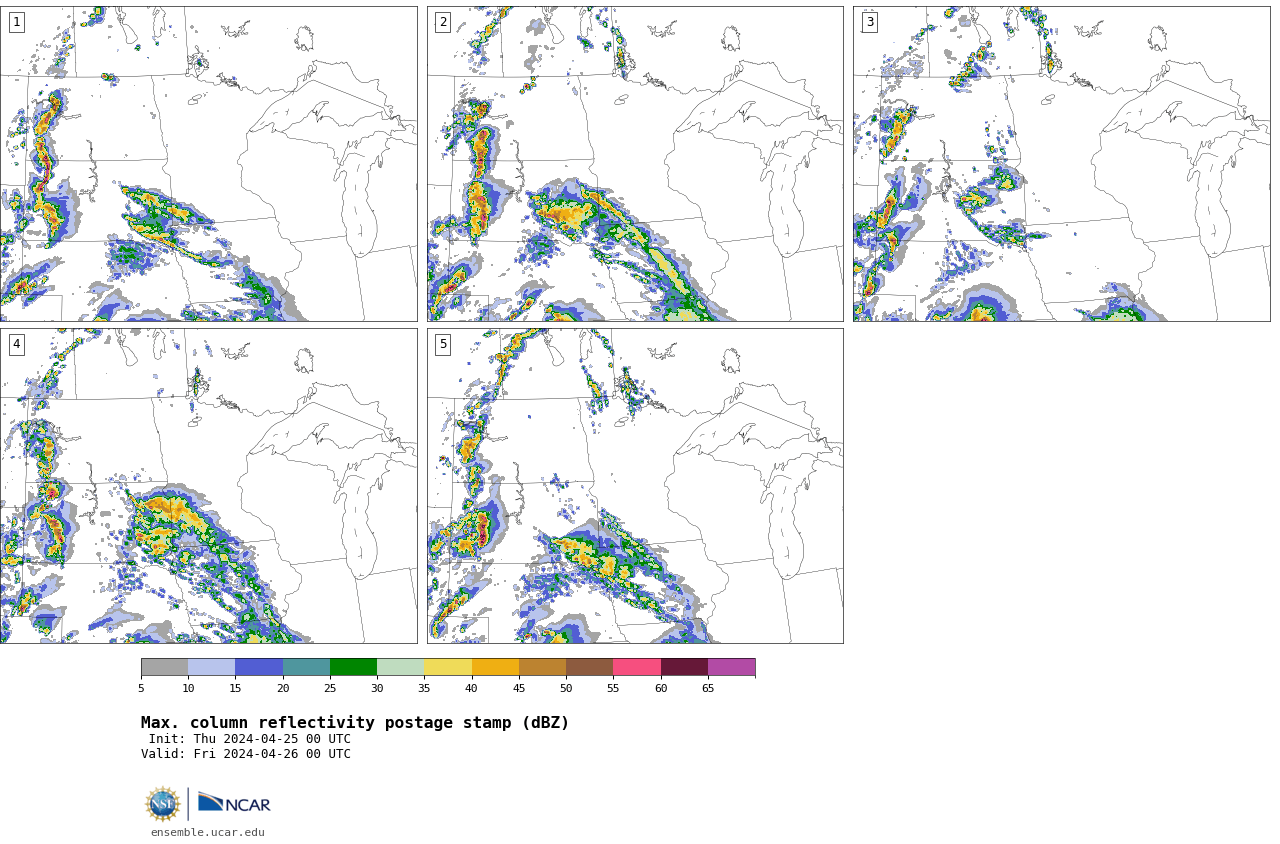Click the maroon 60-65 dBZ swatch

pyautogui.click(x=684, y=667)
